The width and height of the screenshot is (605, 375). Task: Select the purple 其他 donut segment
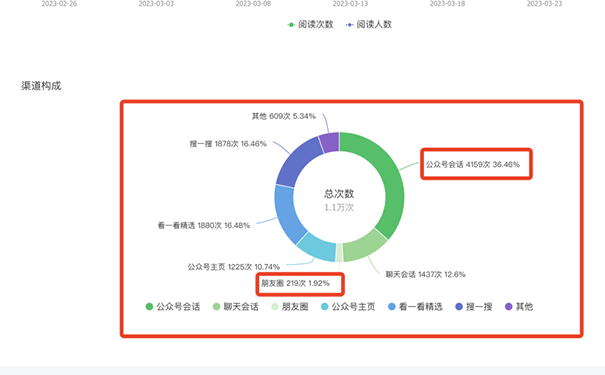click(330, 142)
